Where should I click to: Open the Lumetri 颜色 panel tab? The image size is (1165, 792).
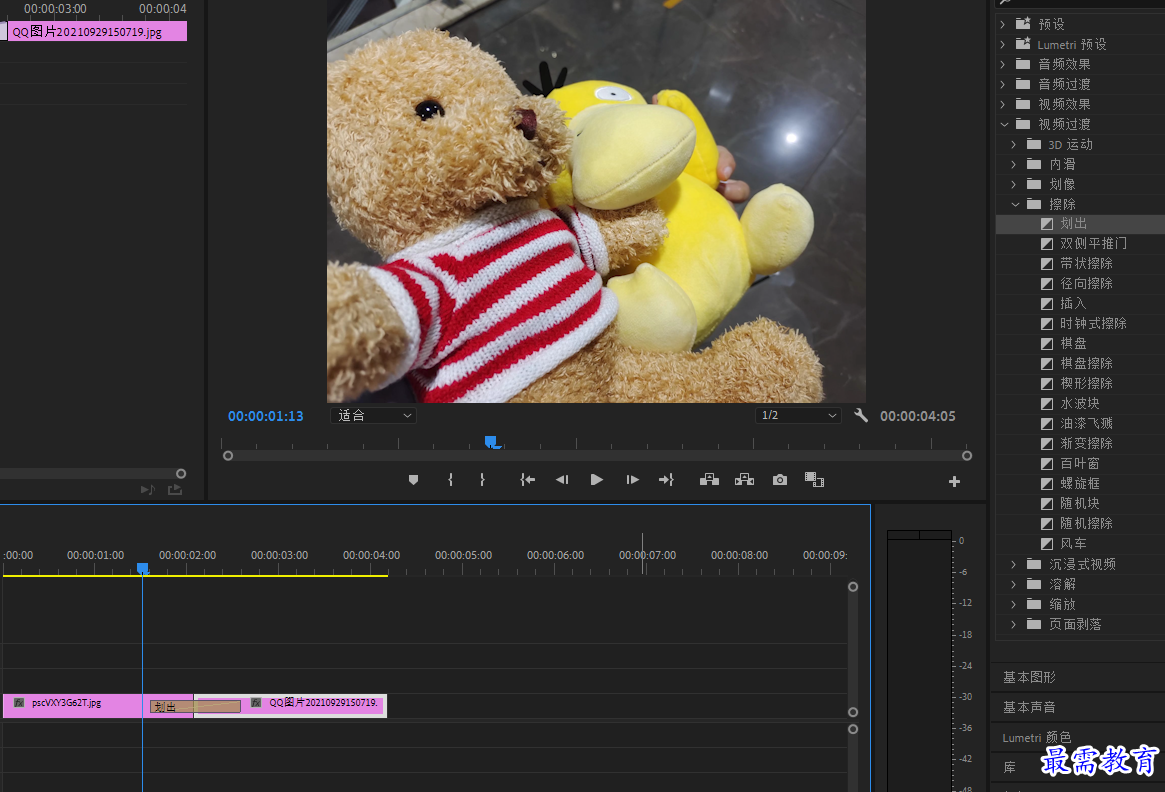1036,738
